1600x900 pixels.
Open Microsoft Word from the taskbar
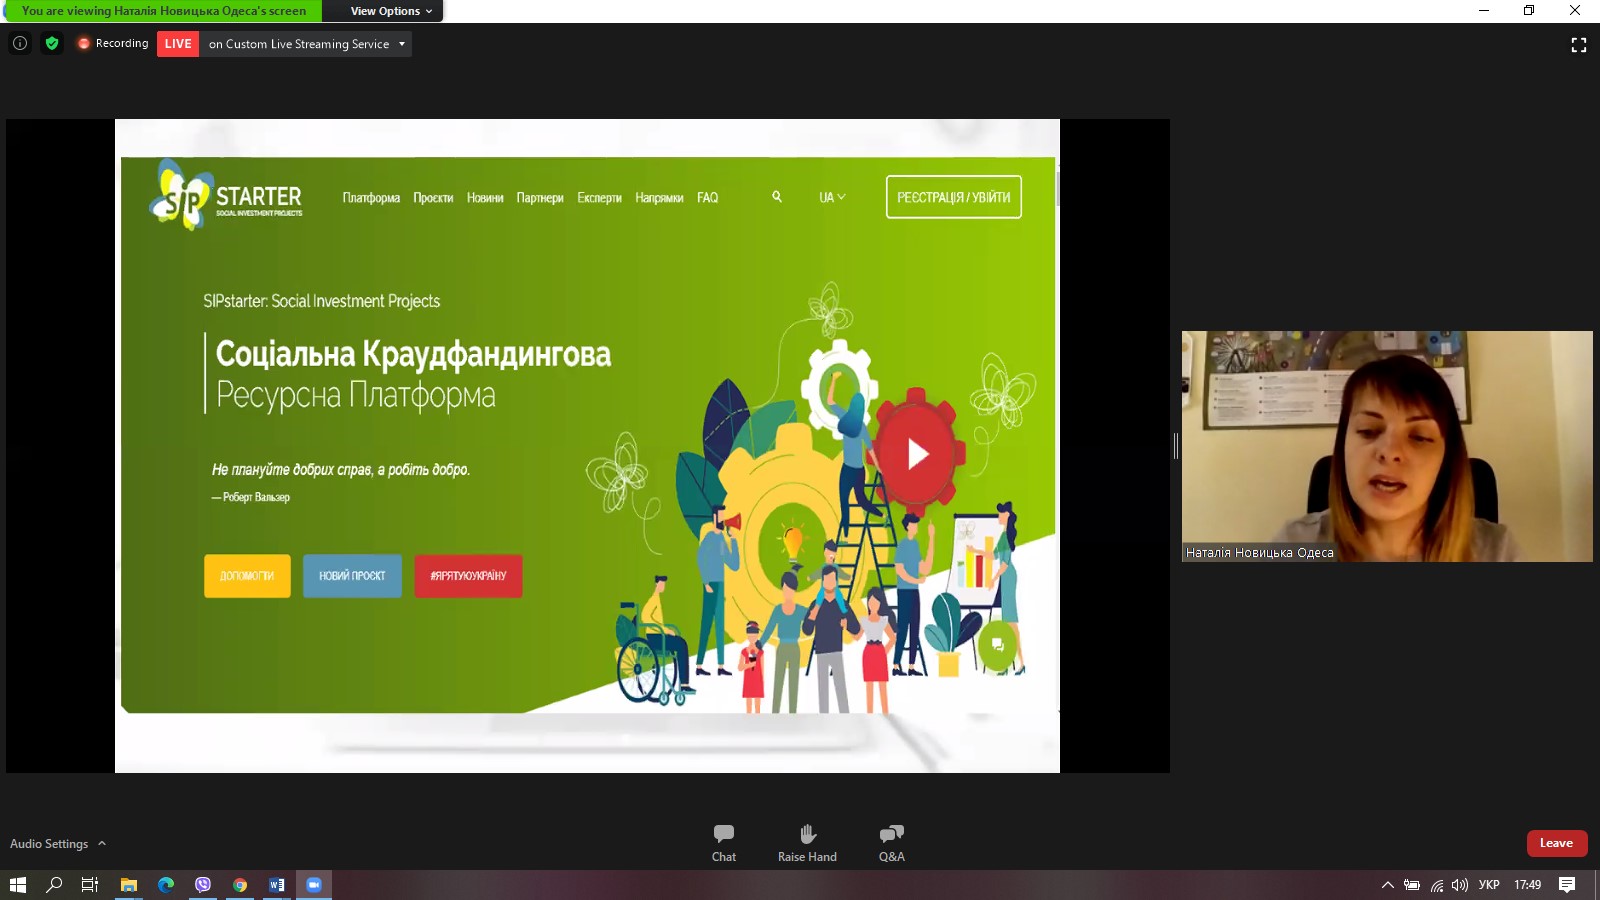(277, 885)
